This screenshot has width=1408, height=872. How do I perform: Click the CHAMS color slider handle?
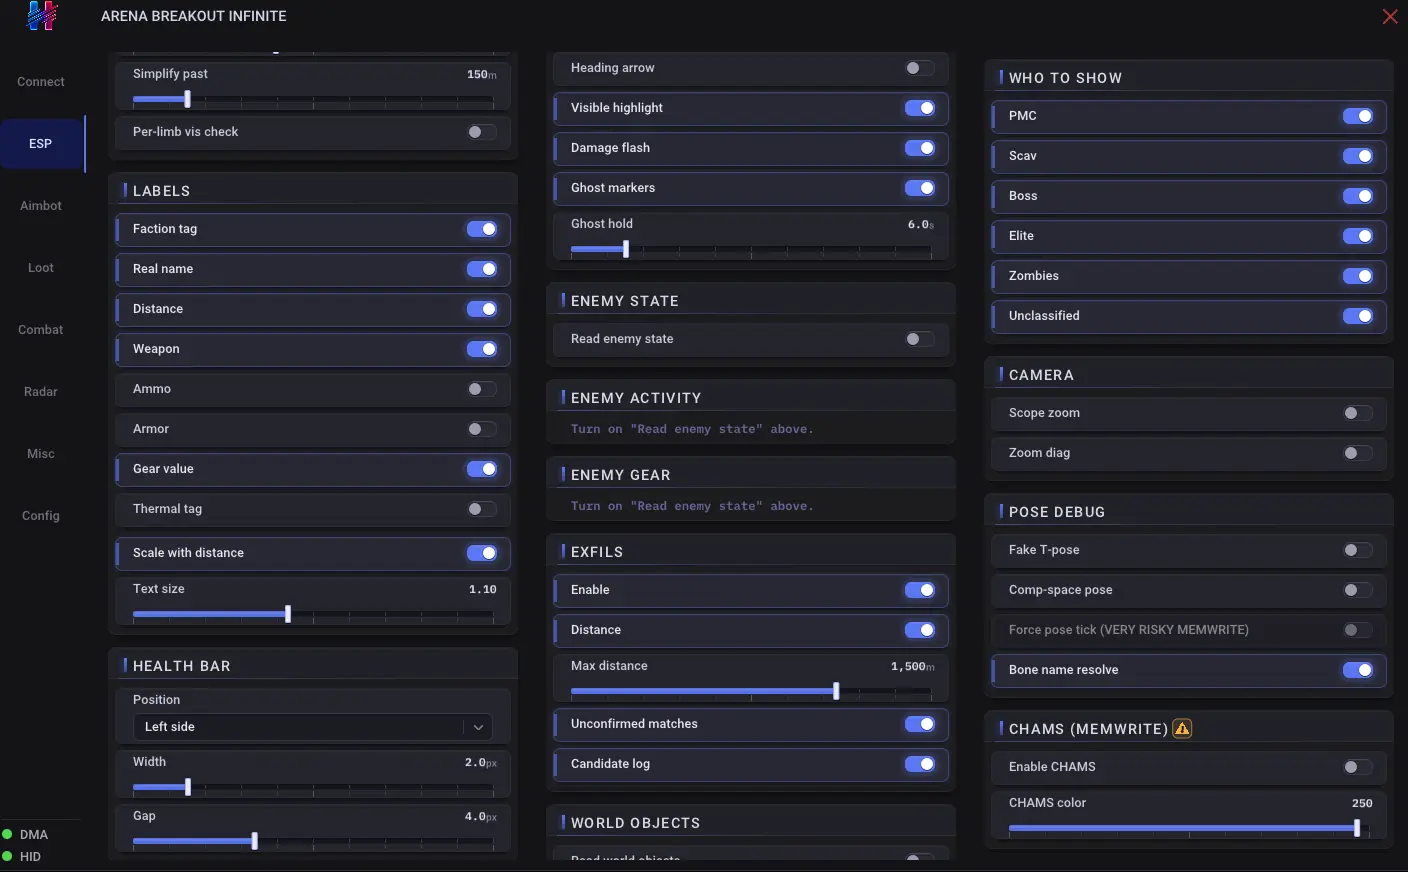click(1357, 828)
